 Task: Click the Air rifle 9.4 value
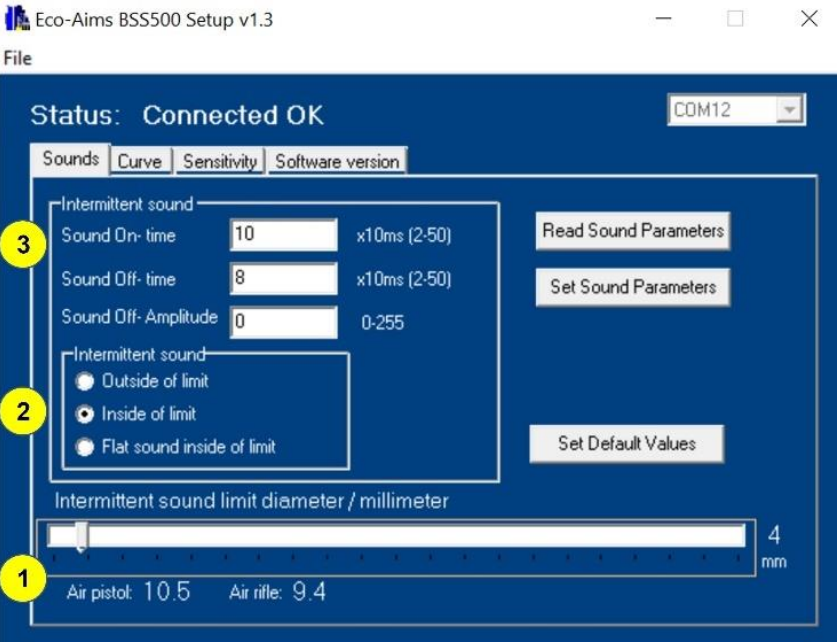coord(309,592)
